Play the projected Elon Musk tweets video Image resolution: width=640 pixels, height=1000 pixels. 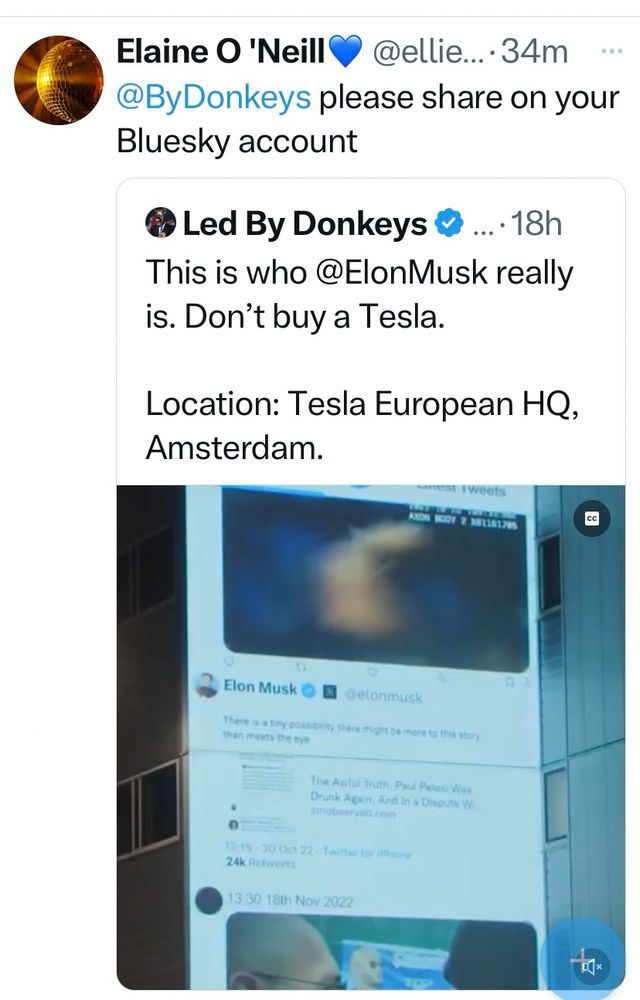(x=370, y=737)
